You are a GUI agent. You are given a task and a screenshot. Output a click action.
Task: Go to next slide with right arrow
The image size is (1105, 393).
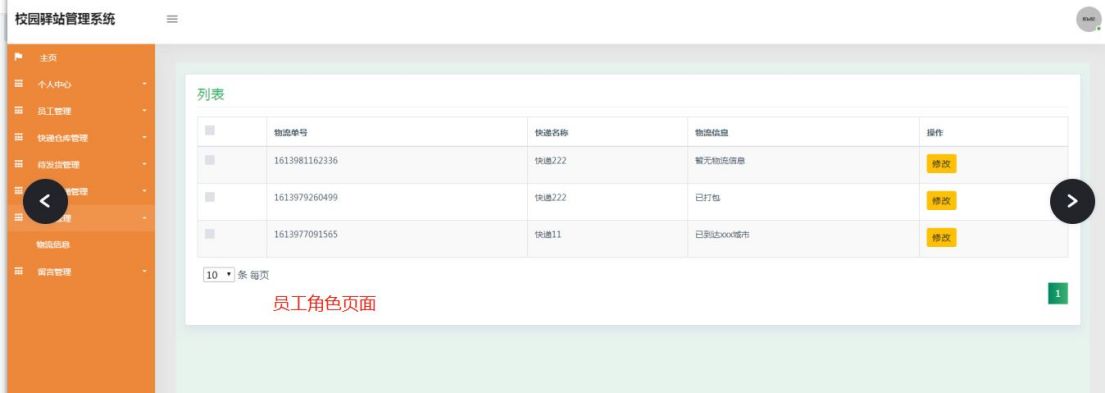(x=1072, y=201)
